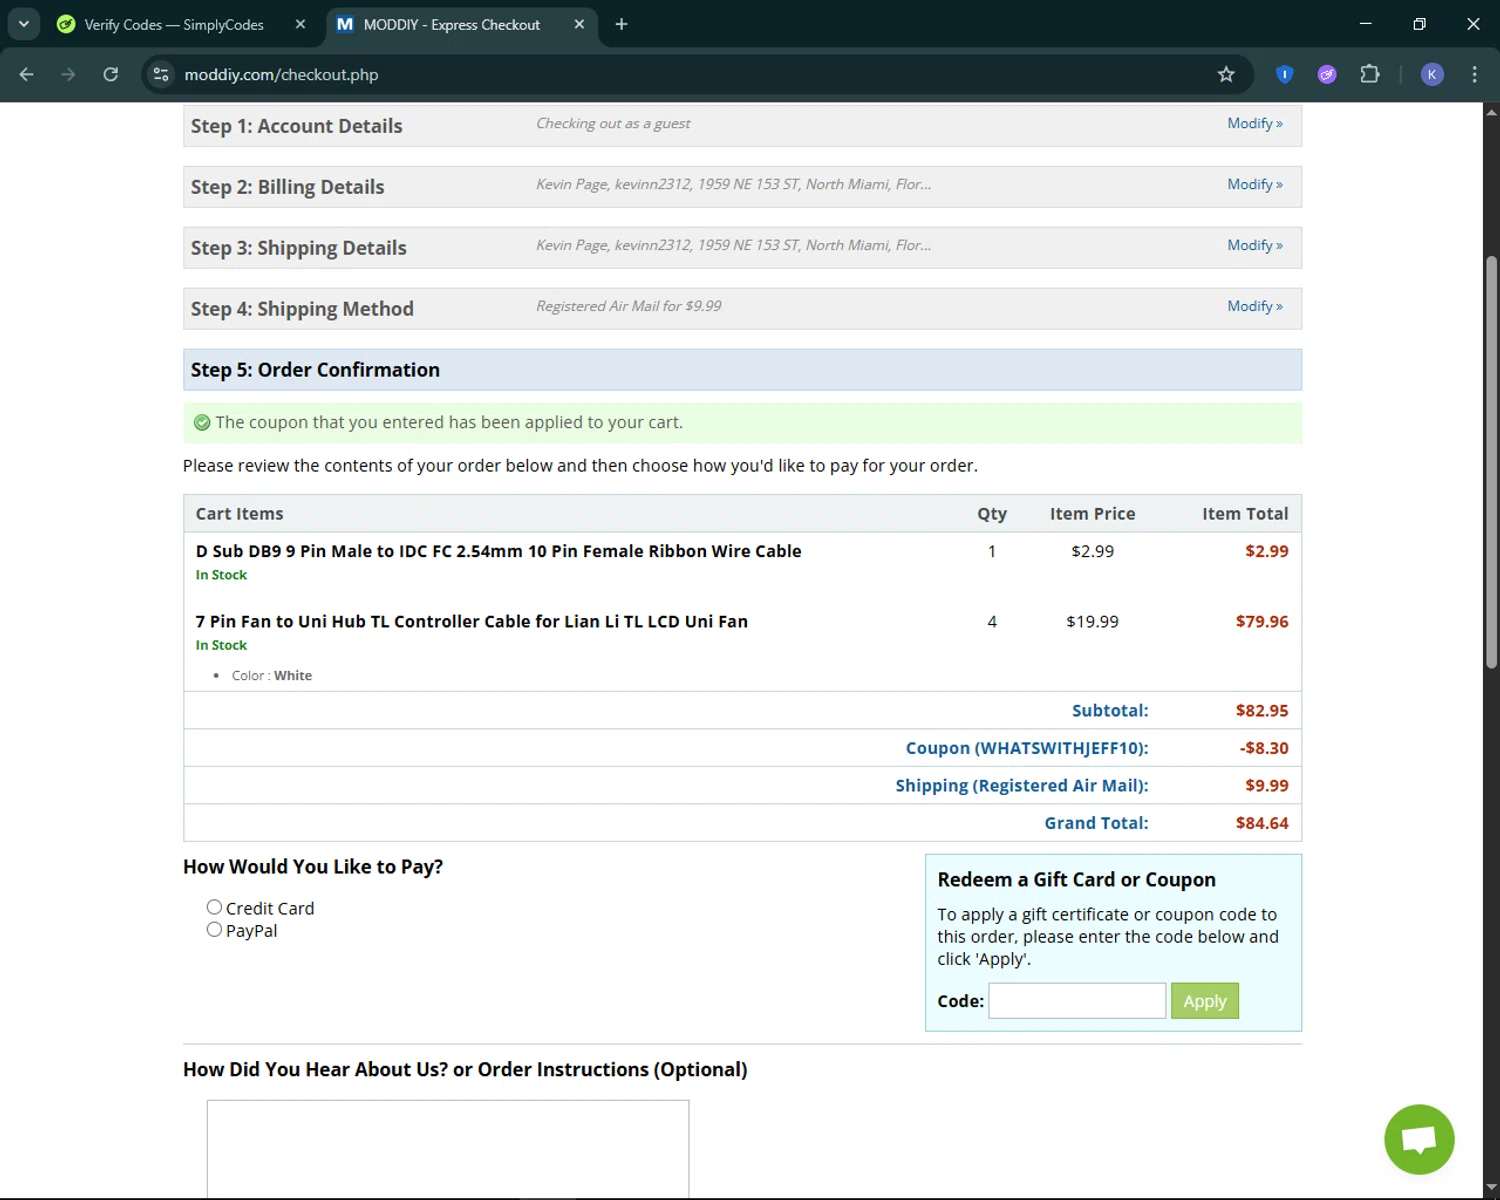Modify Step 4 Shipping Method
The width and height of the screenshot is (1500, 1200).
(1255, 306)
